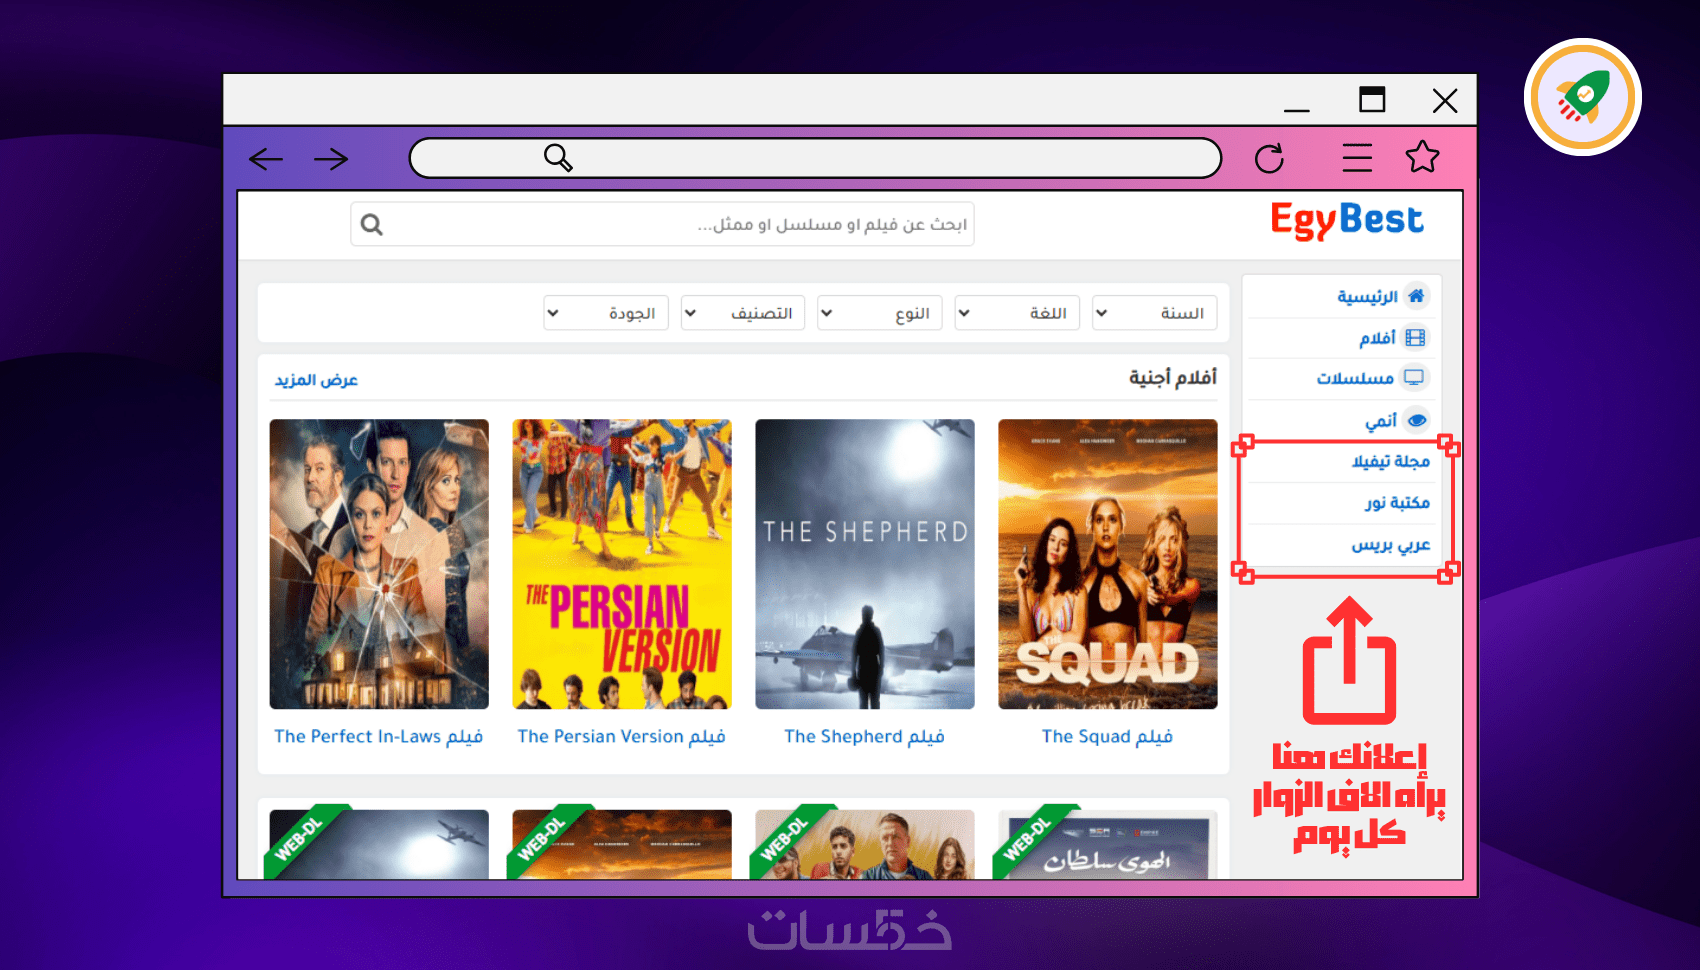The image size is (1700, 970).
Task: Click the EgyBest logo
Action: (x=1347, y=220)
